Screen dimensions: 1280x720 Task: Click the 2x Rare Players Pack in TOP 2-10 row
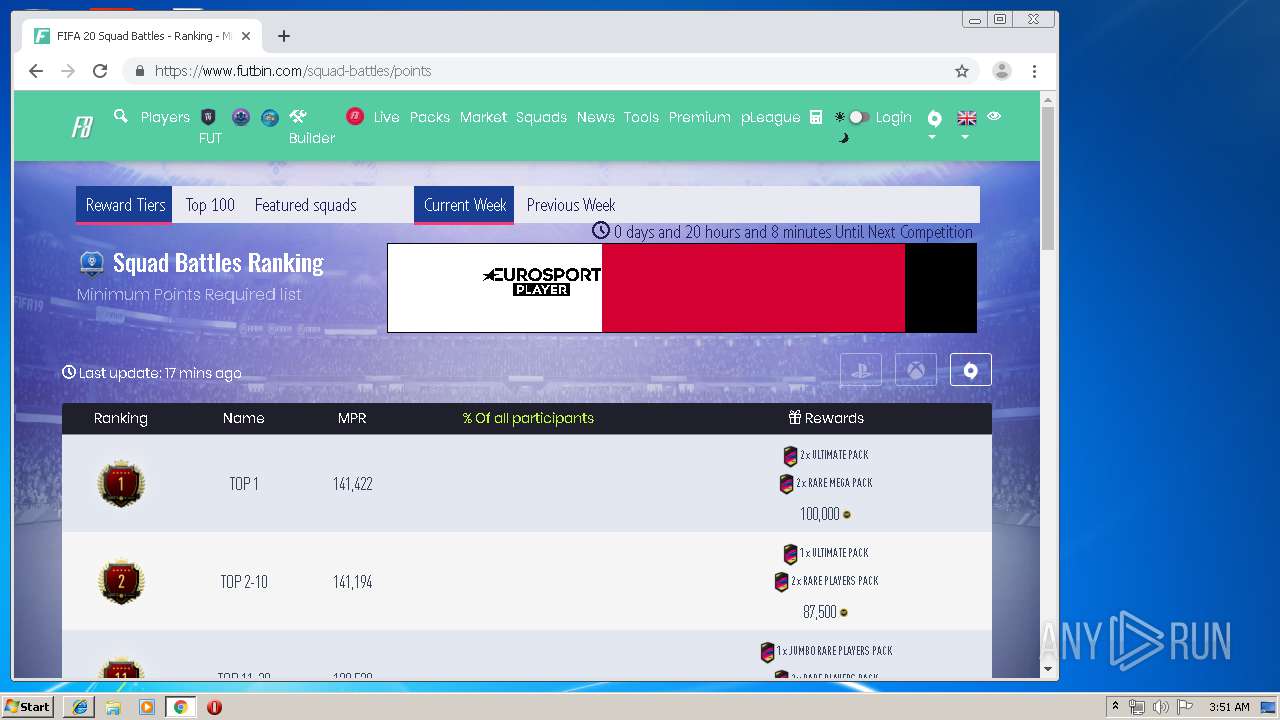pyautogui.click(x=826, y=581)
